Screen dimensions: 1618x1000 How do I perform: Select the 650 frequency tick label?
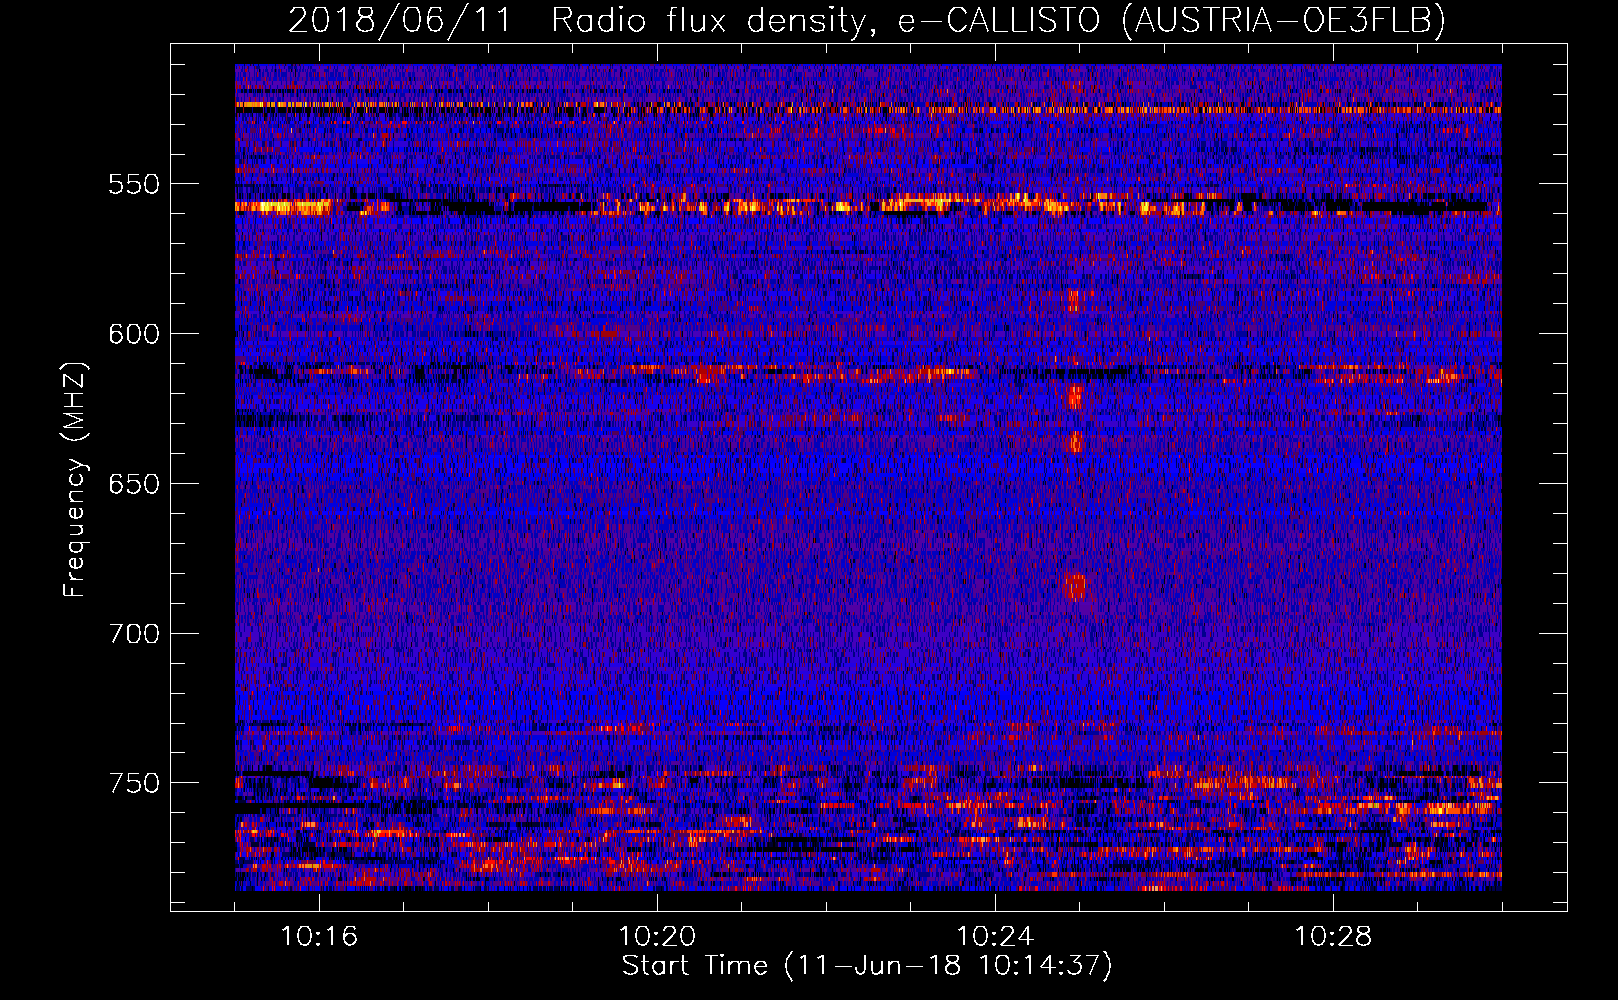134,484
